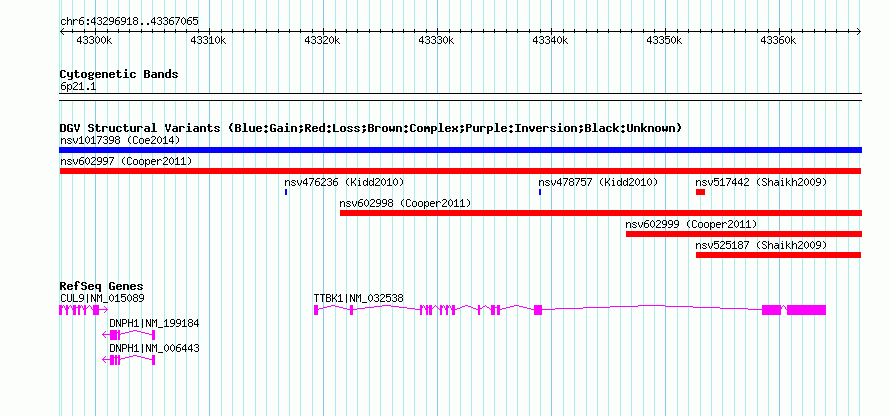The image size is (890, 416).
Task: Click the 43360k ruler tick label
Action: (x=778, y=41)
